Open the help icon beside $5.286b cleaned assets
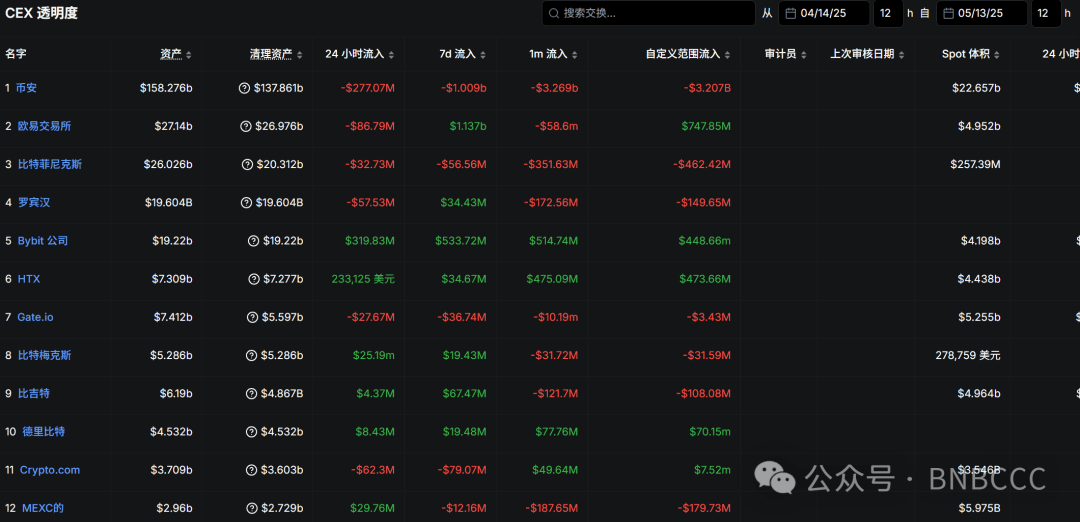 click(251, 355)
